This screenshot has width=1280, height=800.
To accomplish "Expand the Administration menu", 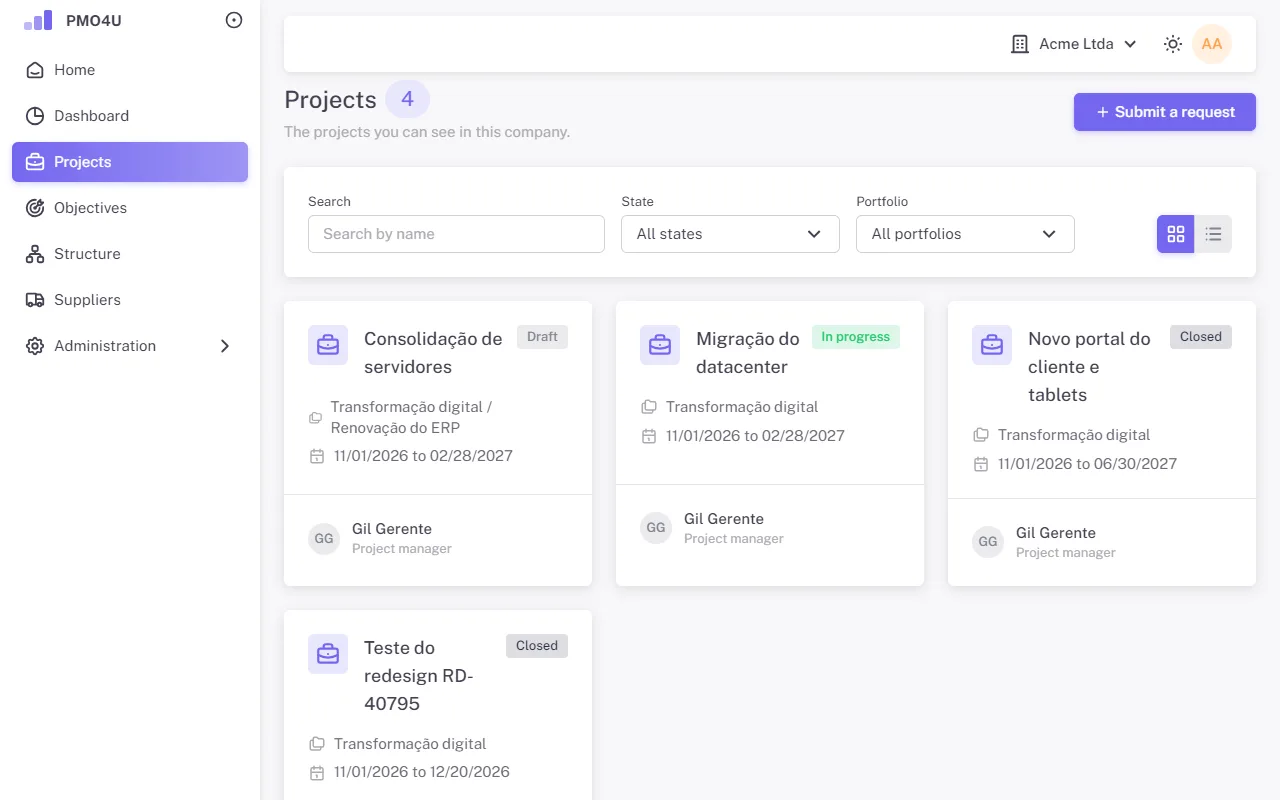I will [130, 346].
